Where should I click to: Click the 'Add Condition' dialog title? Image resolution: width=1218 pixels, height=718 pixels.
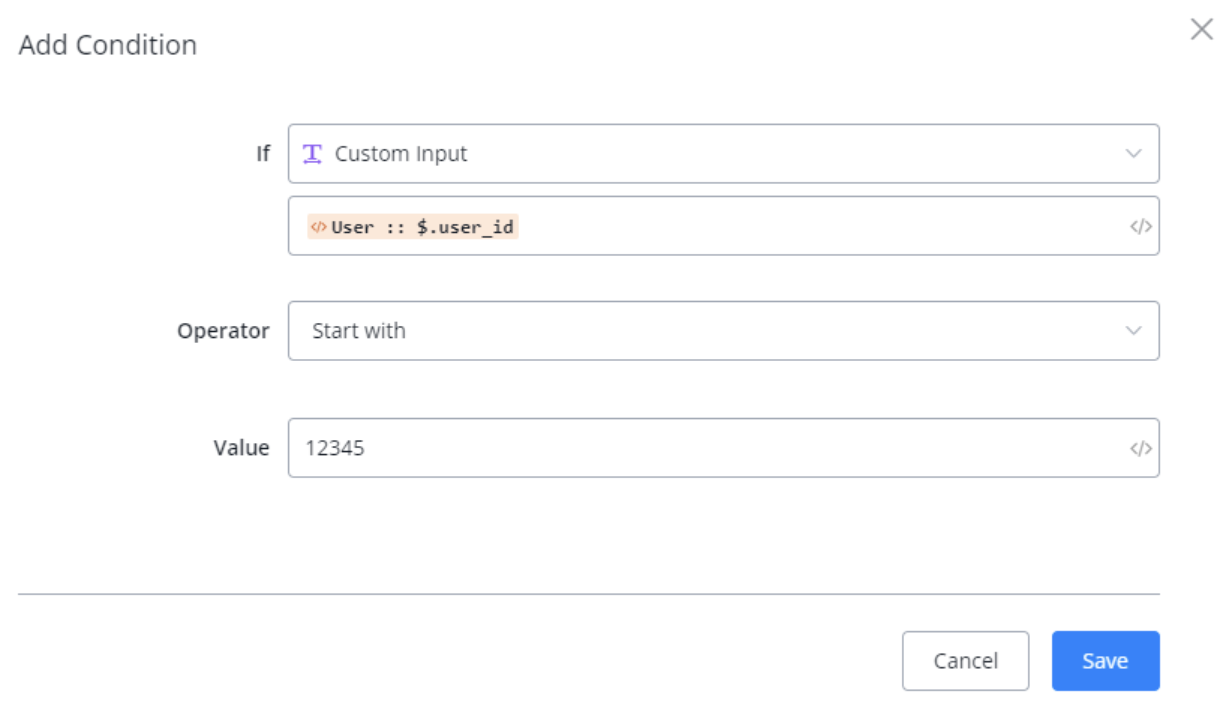click(x=108, y=45)
